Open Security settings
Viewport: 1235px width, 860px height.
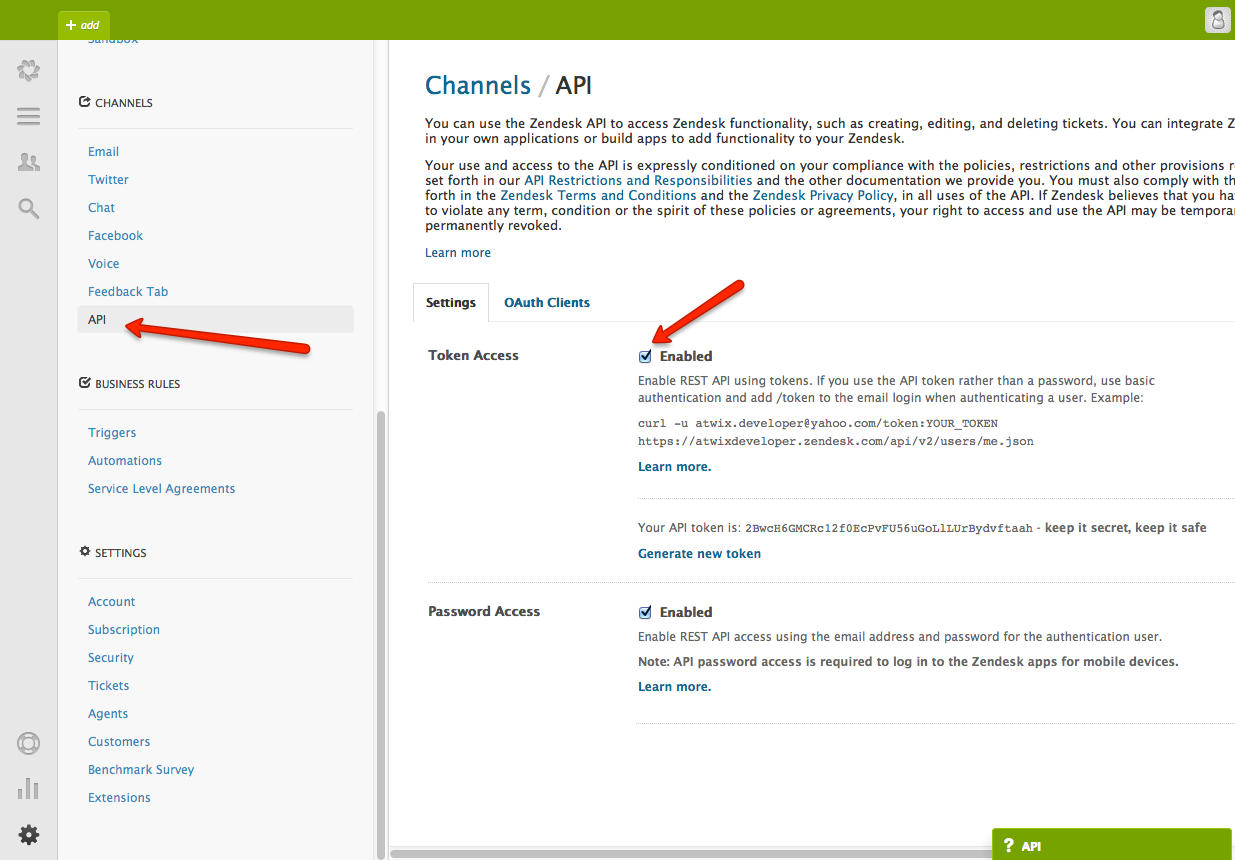[x=111, y=658]
